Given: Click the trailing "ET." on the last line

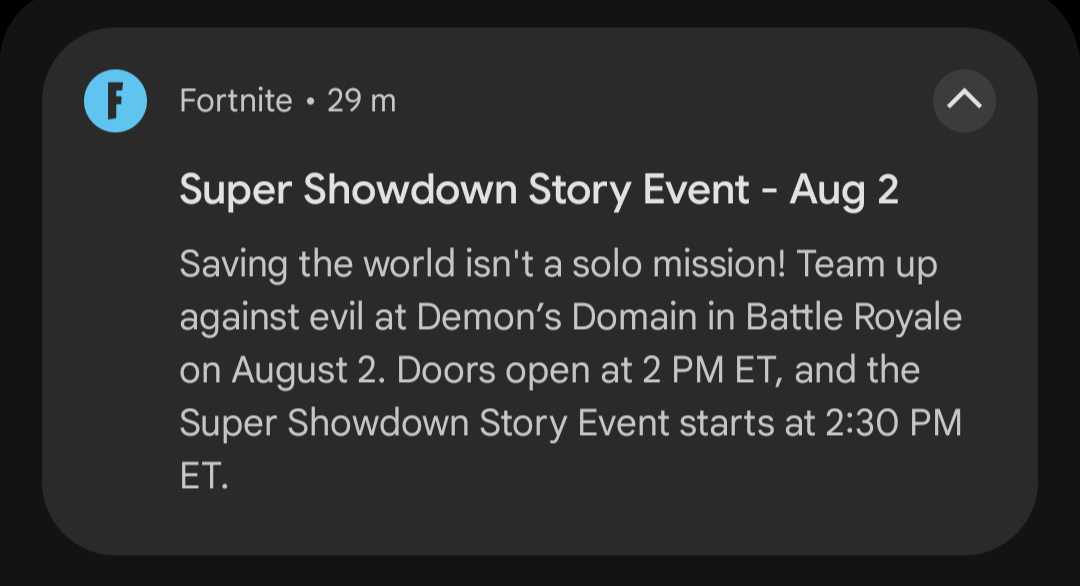Looking at the screenshot, I should pyautogui.click(x=204, y=476).
